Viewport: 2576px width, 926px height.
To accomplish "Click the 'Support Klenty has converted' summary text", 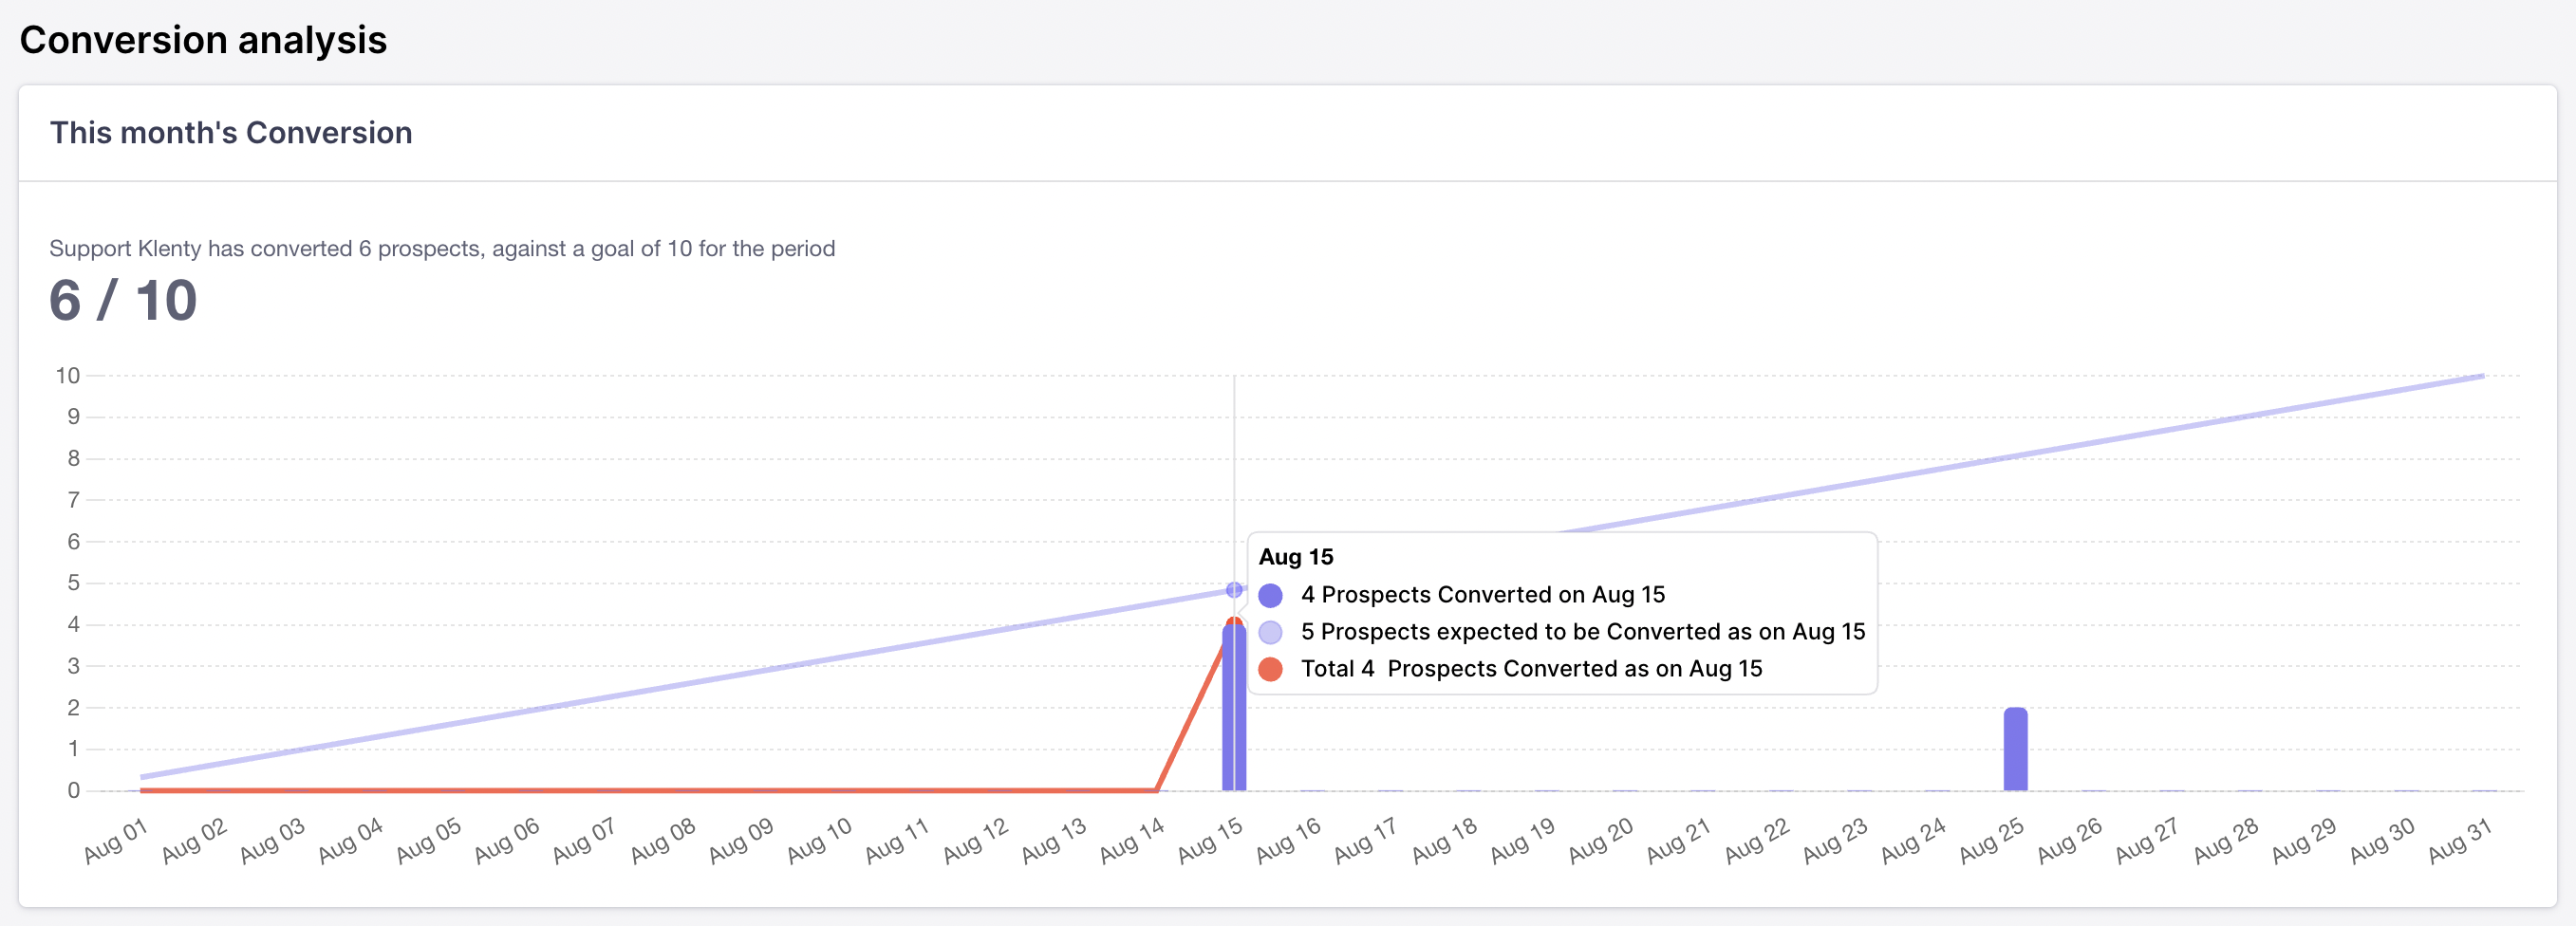I will [x=442, y=248].
